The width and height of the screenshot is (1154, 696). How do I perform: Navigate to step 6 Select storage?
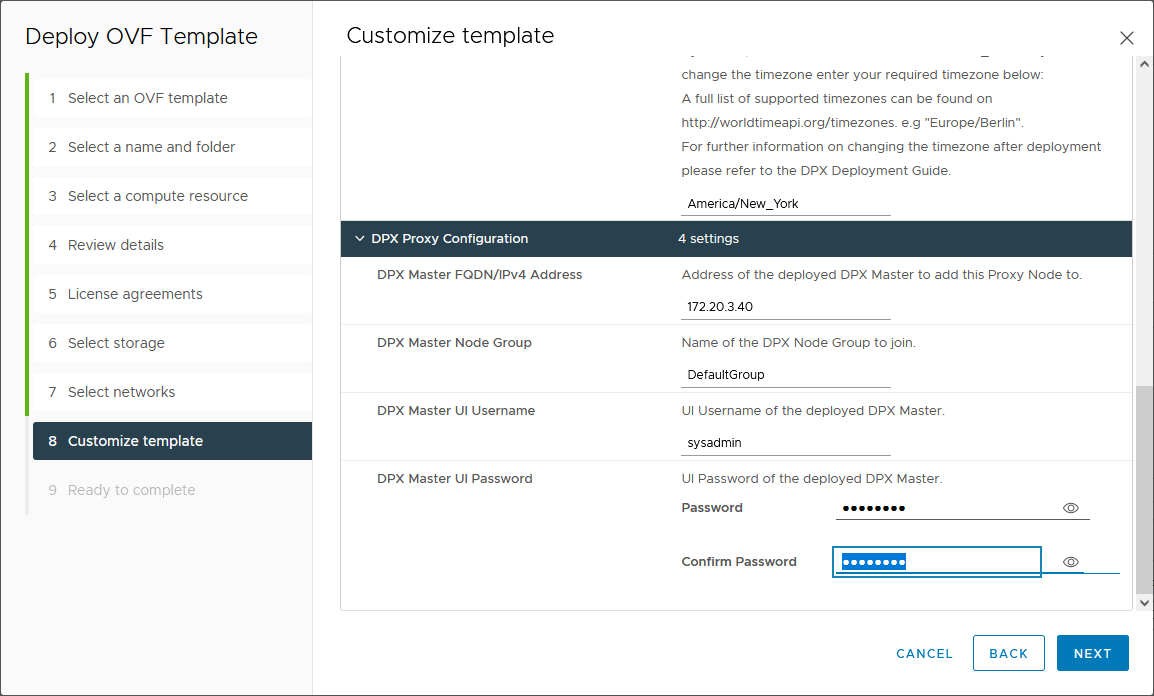click(116, 343)
